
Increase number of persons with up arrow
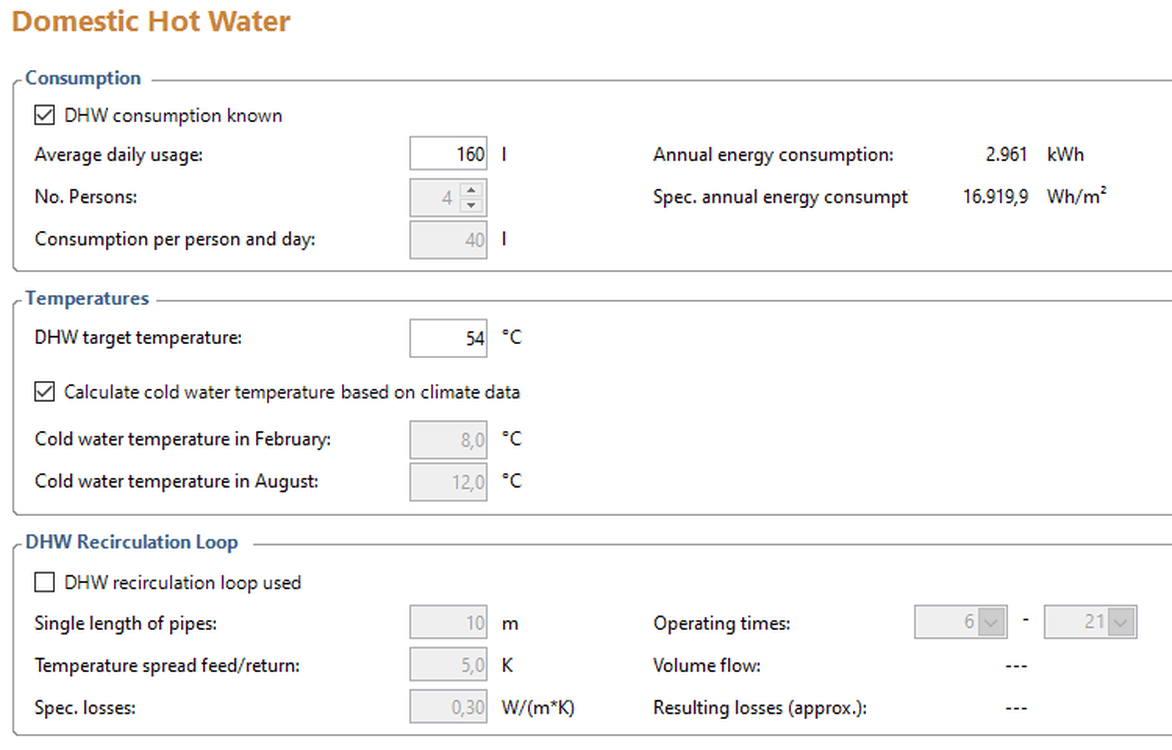tap(473, 190)
